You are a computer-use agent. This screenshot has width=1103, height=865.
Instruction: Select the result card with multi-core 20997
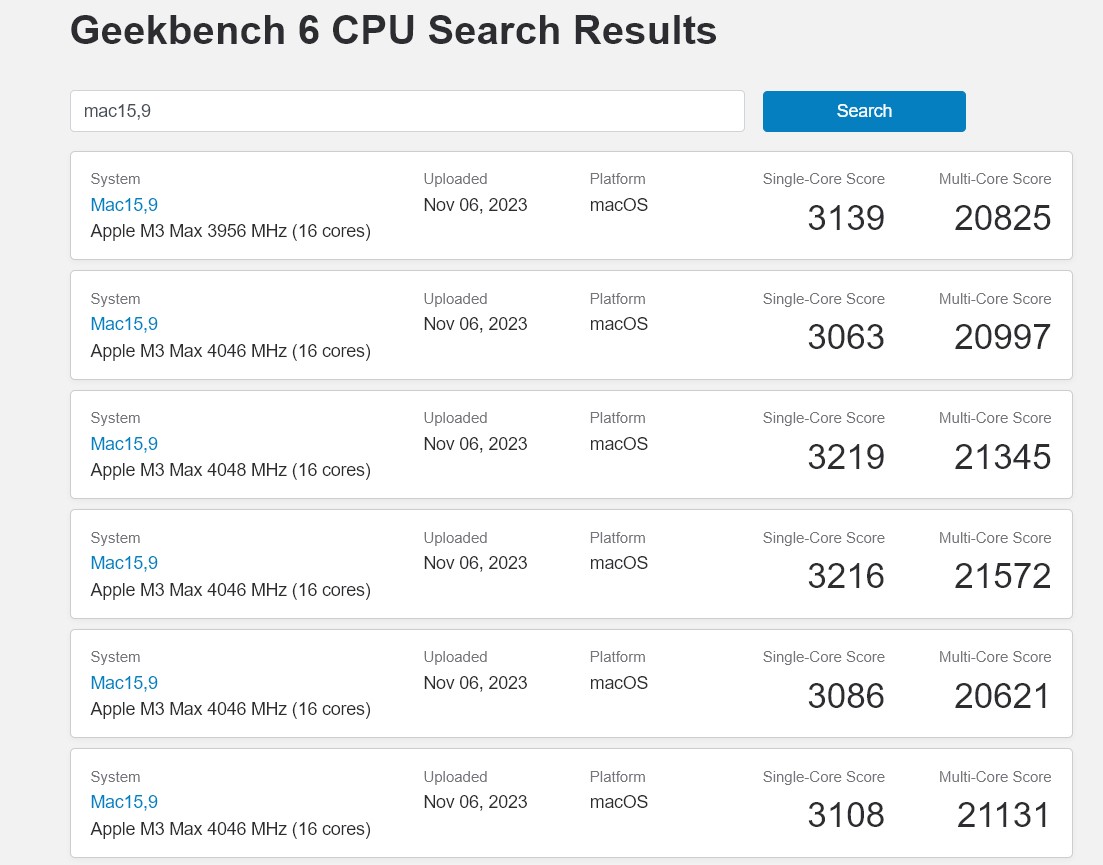571,325
